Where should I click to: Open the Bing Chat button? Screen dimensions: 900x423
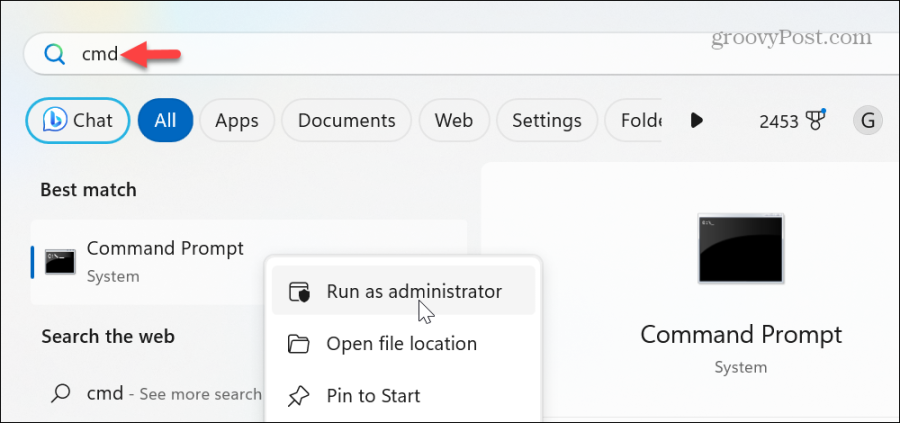coord(77,121)
